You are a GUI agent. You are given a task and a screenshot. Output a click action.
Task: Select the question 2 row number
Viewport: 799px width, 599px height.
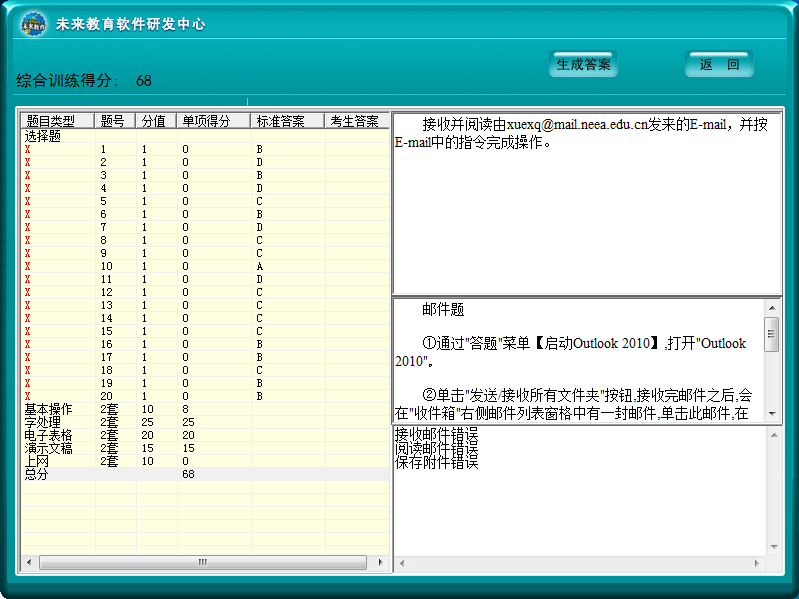pos(103,162)
